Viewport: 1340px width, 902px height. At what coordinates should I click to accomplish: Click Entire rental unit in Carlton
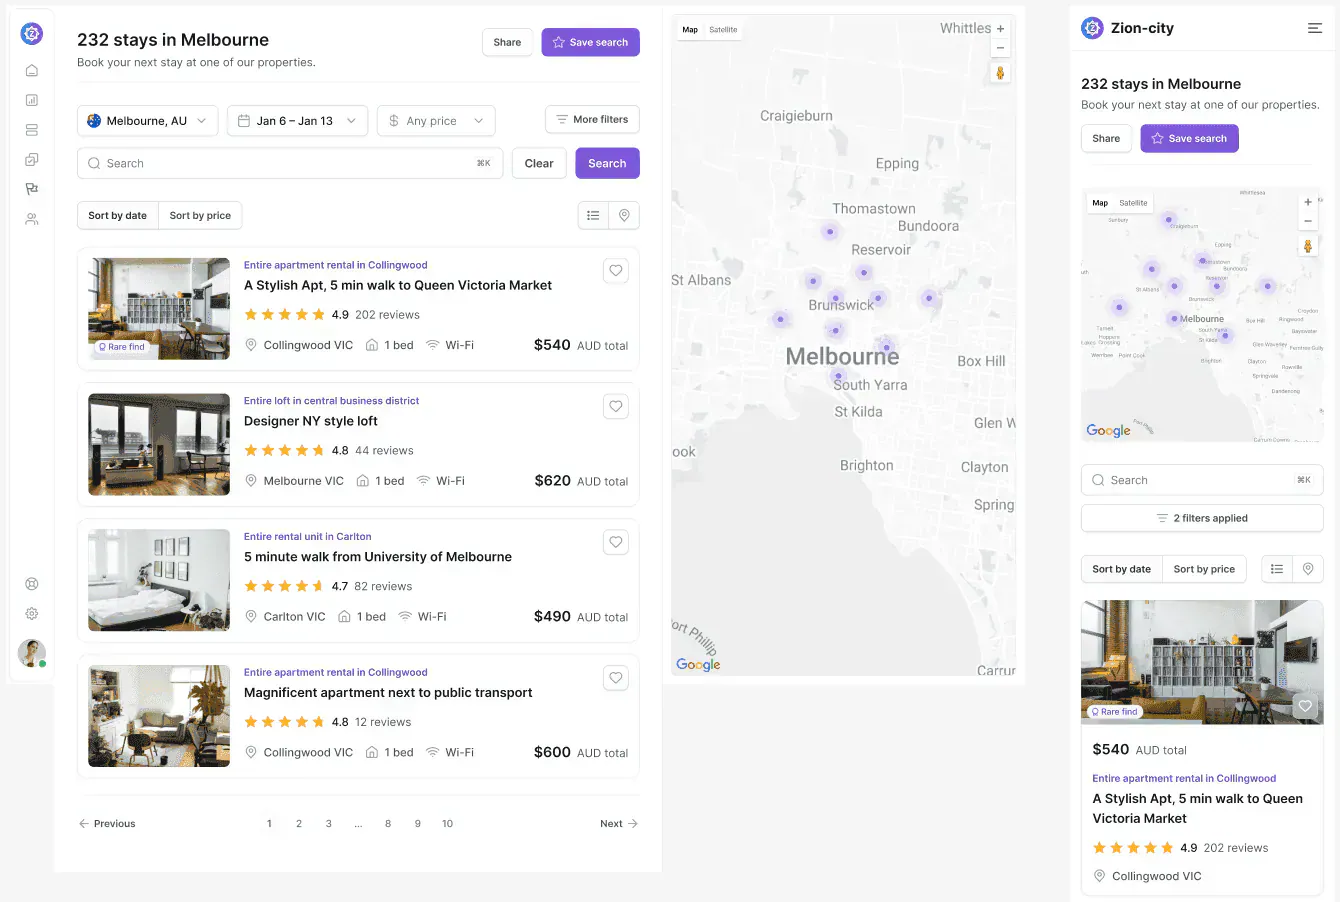tap(308, 537)
